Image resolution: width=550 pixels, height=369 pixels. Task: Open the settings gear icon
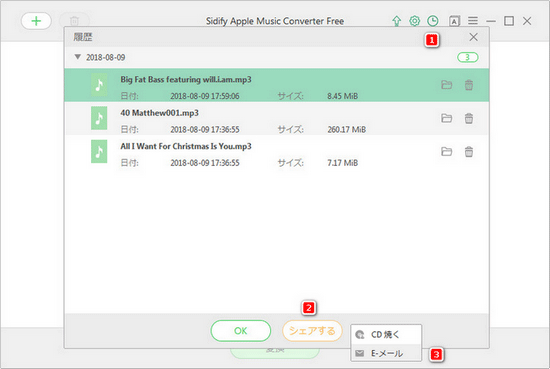coord(415,21)
